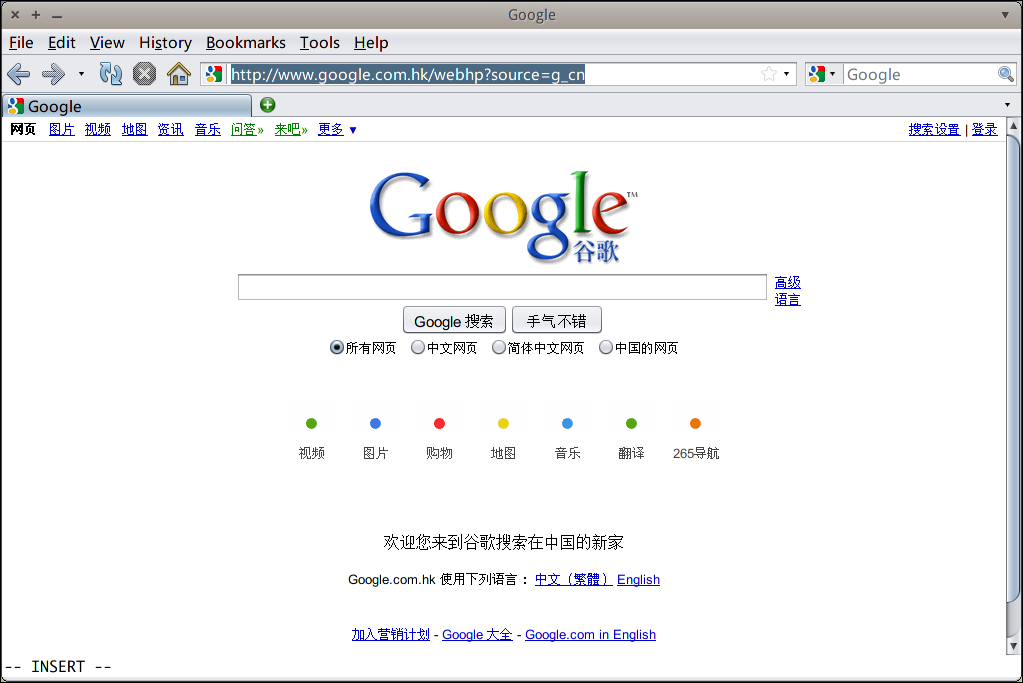1023x683 pixels.
Task: Open the Bookmarks menu
Action: [x=245, y=42]
